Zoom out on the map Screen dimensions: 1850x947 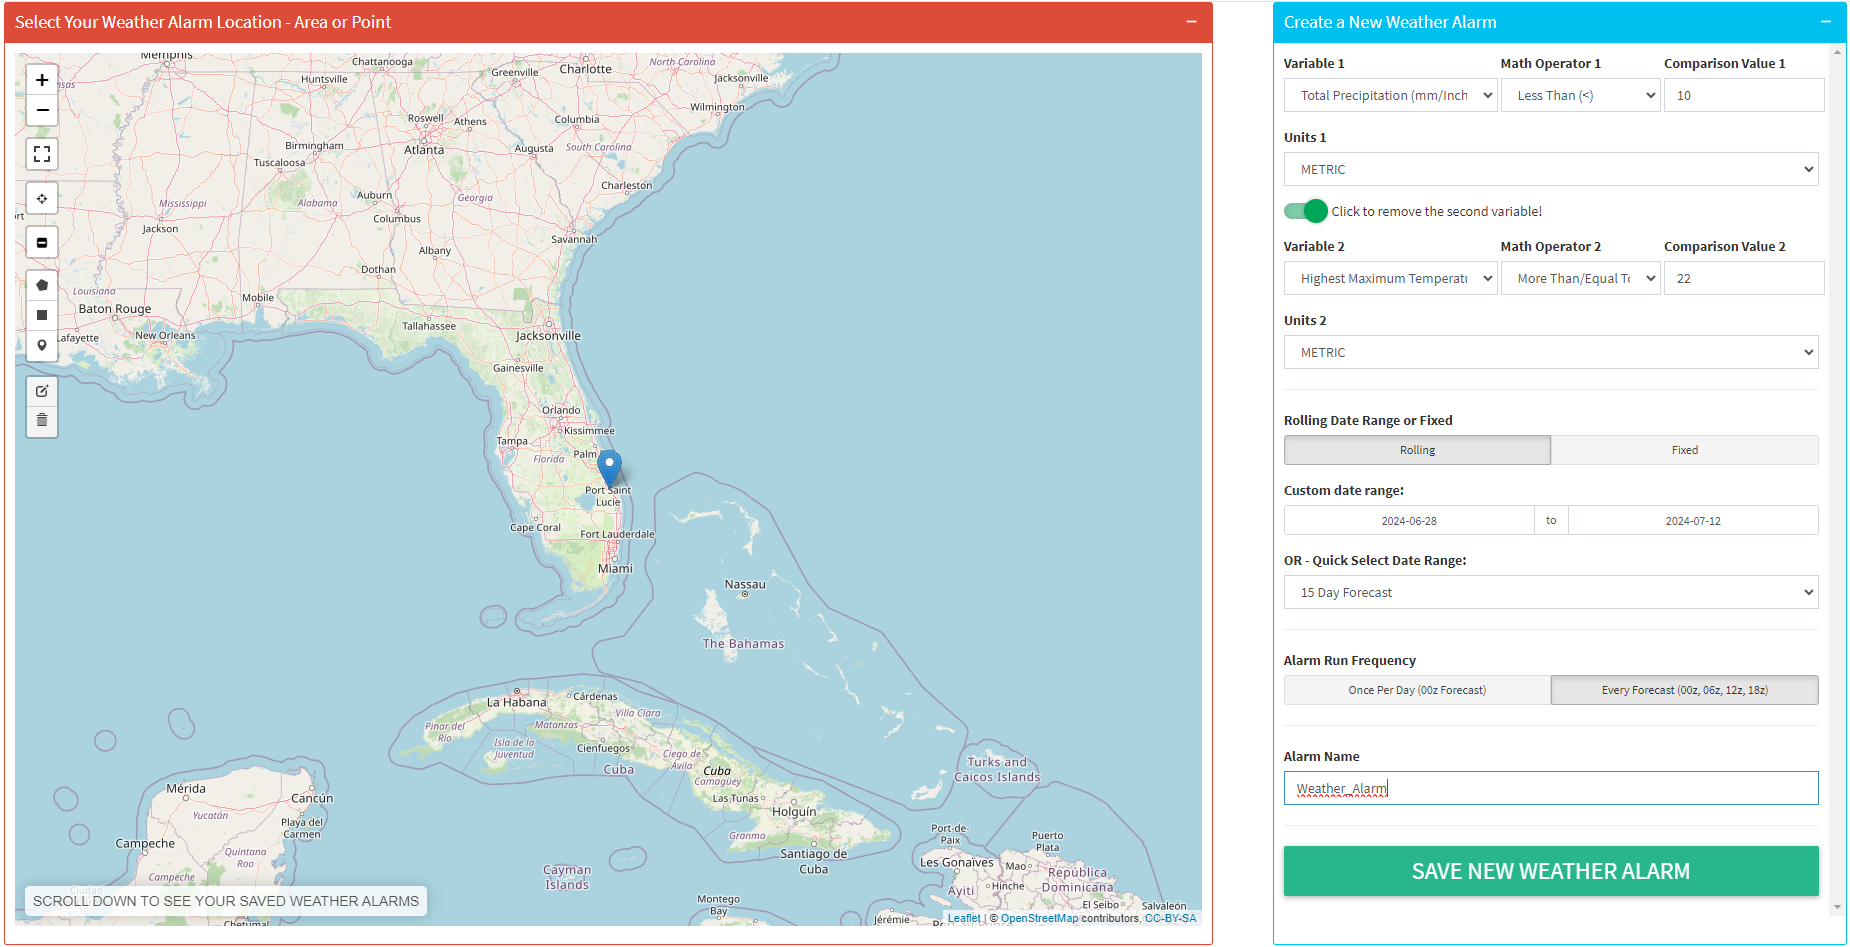pos(42,110)
